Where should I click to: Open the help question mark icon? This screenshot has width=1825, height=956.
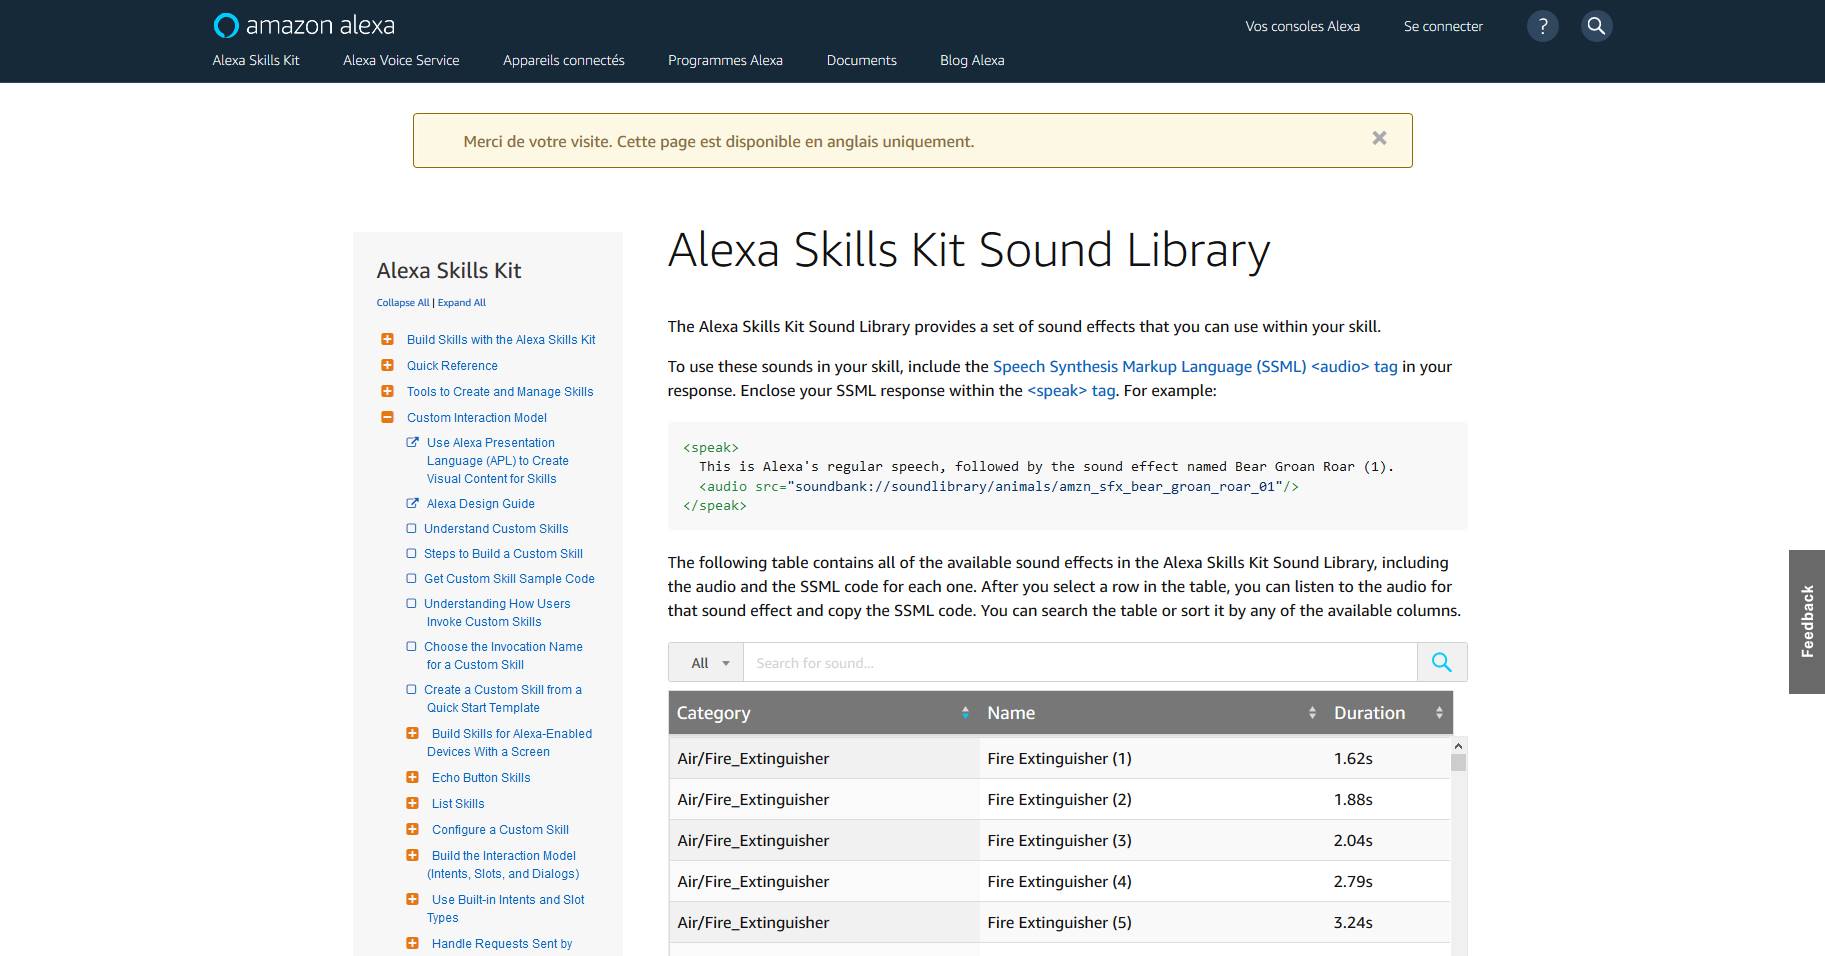[1542, 26]
